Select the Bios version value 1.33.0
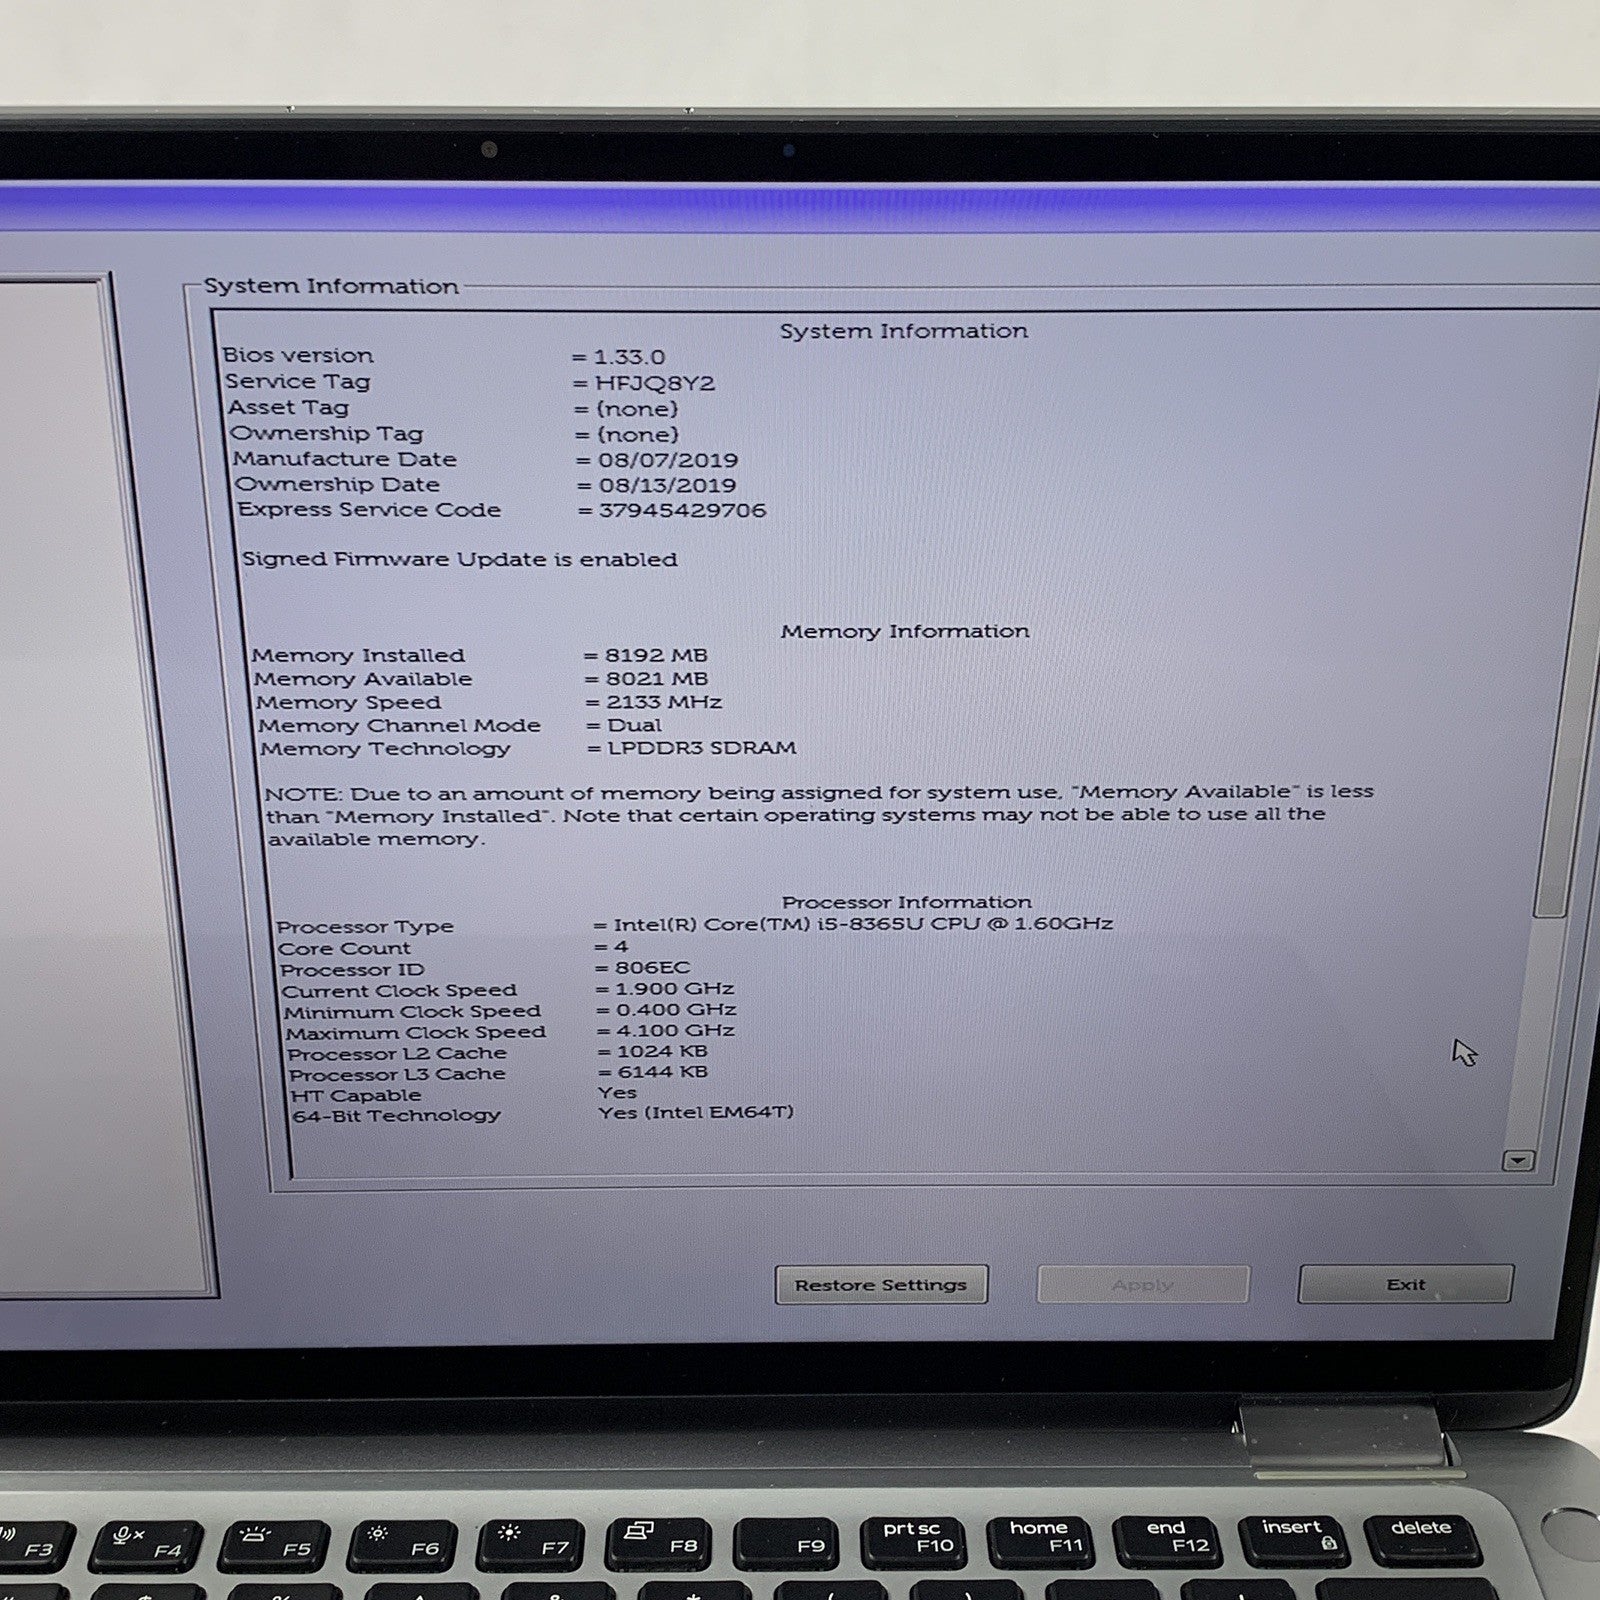1600x1600 pixels. click(629, 357)
